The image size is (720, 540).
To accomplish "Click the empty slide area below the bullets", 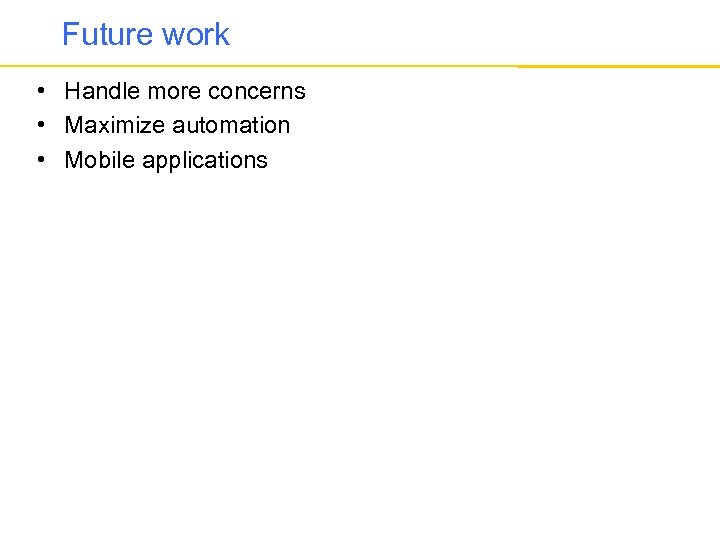I will [360, 349].
